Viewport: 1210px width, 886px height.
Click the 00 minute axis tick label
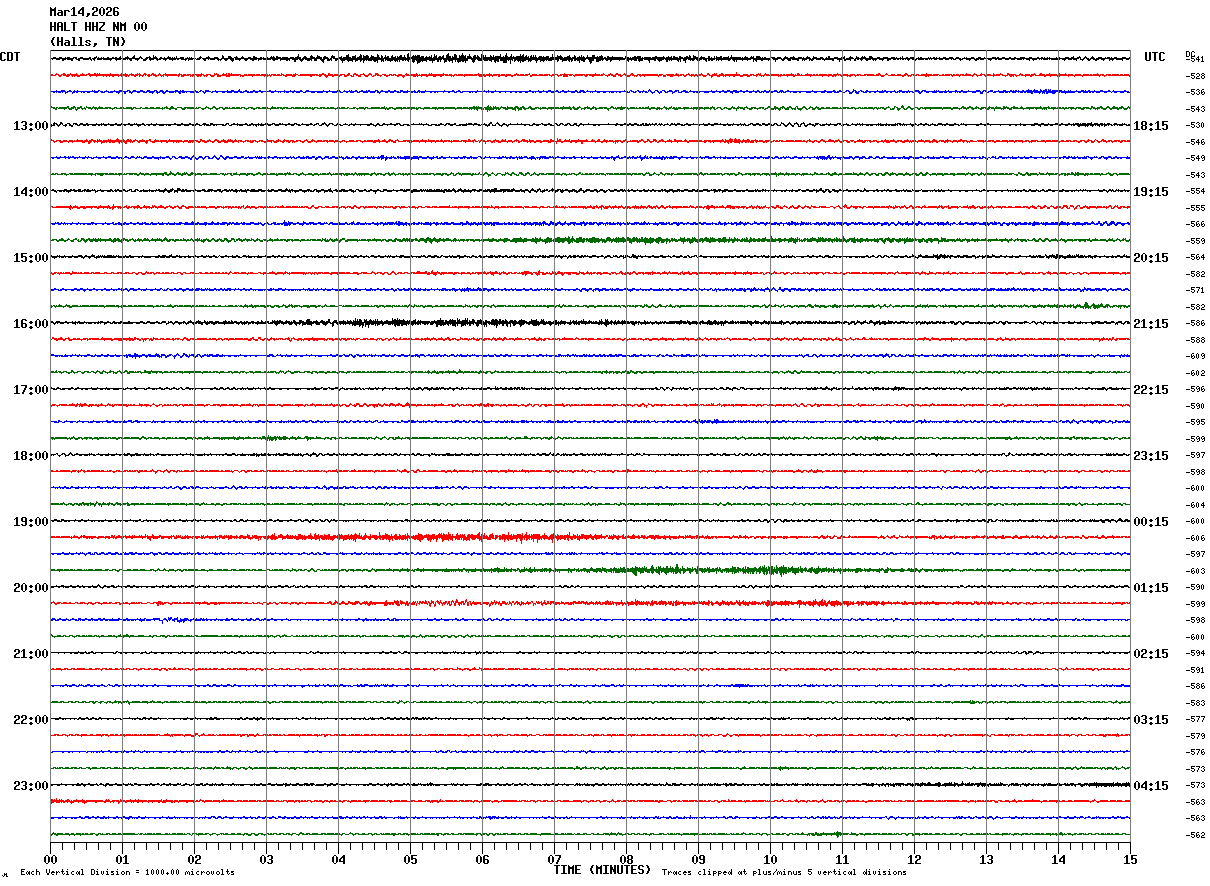click(x=50, y=859)
